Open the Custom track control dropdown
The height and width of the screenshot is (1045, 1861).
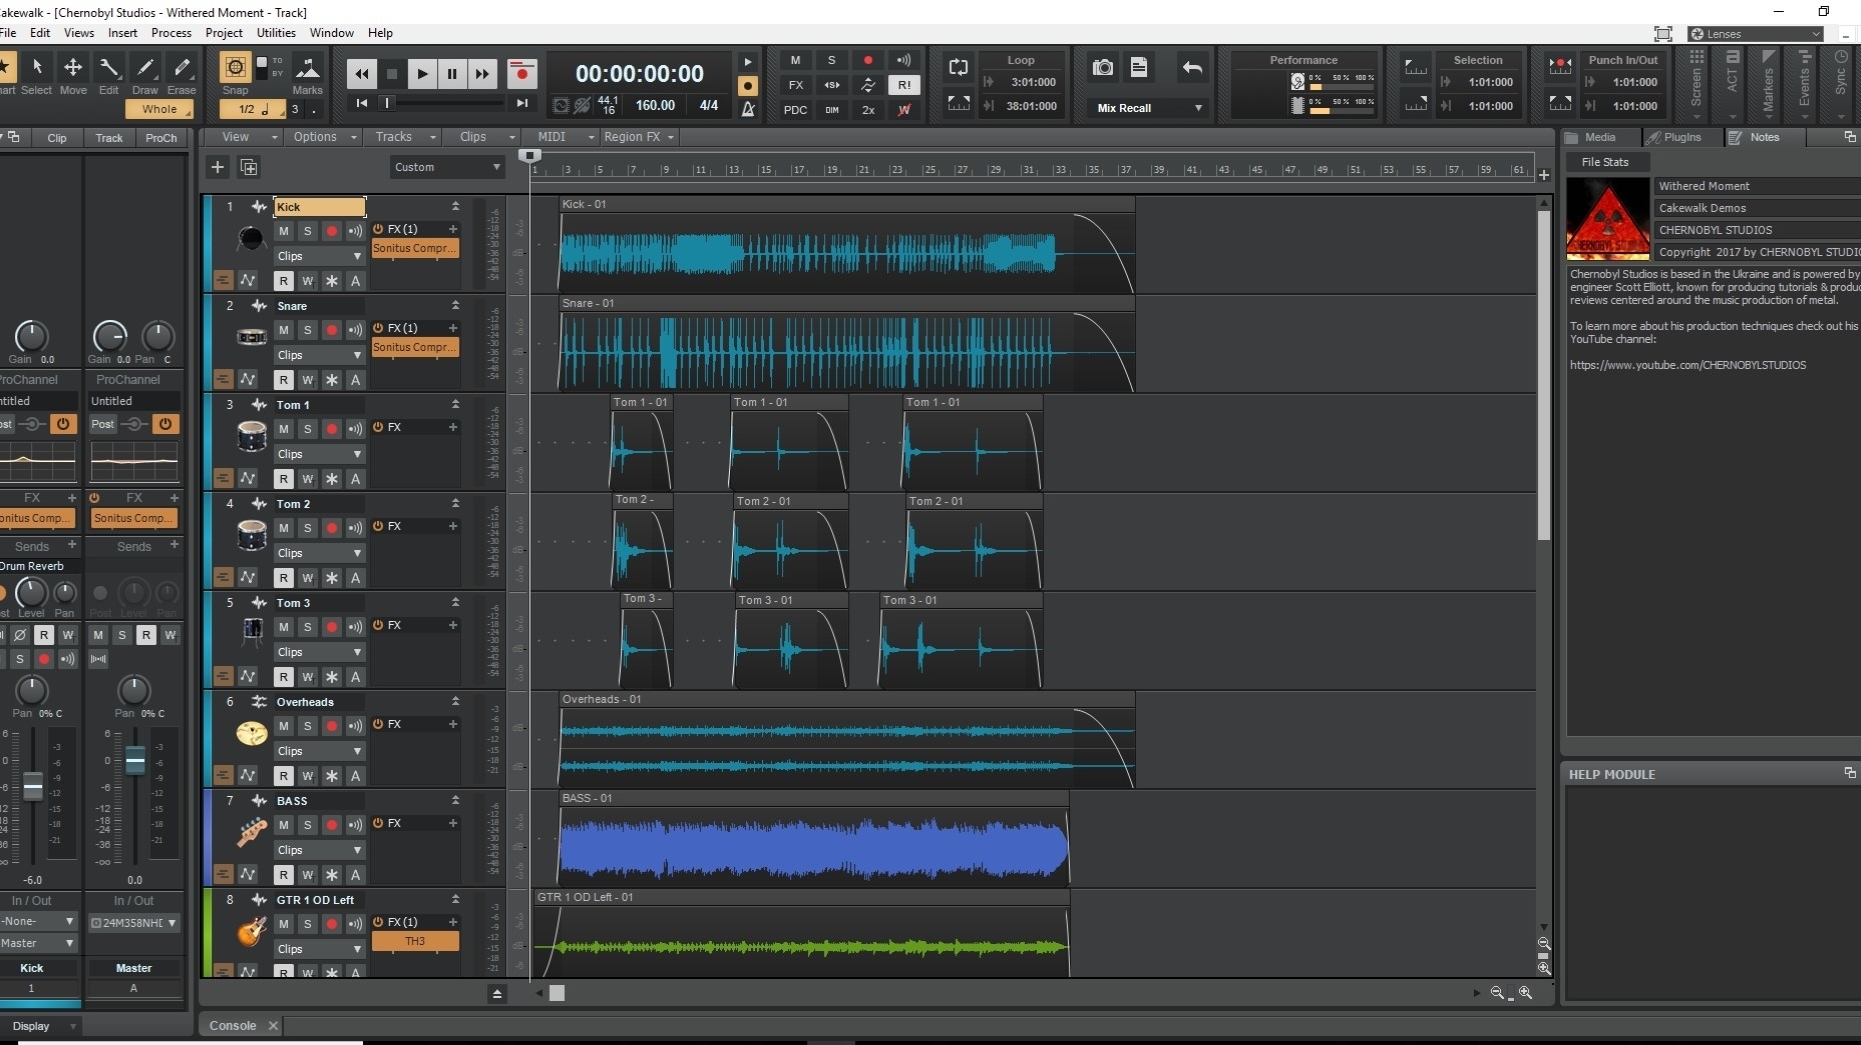[x=446, y=167]
